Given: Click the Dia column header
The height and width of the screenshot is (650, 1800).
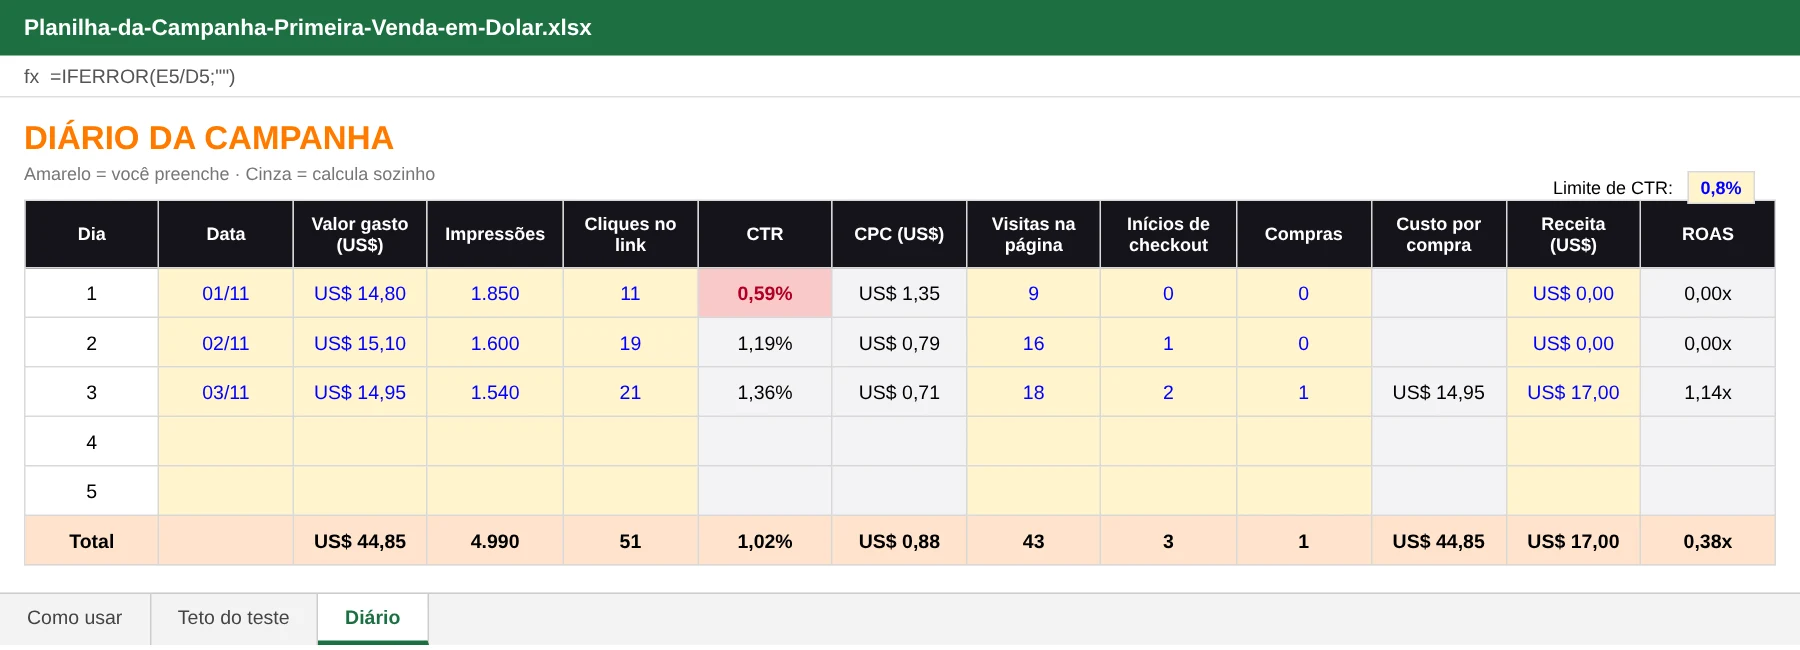Looking at the screenshot, I should (91, 234).
